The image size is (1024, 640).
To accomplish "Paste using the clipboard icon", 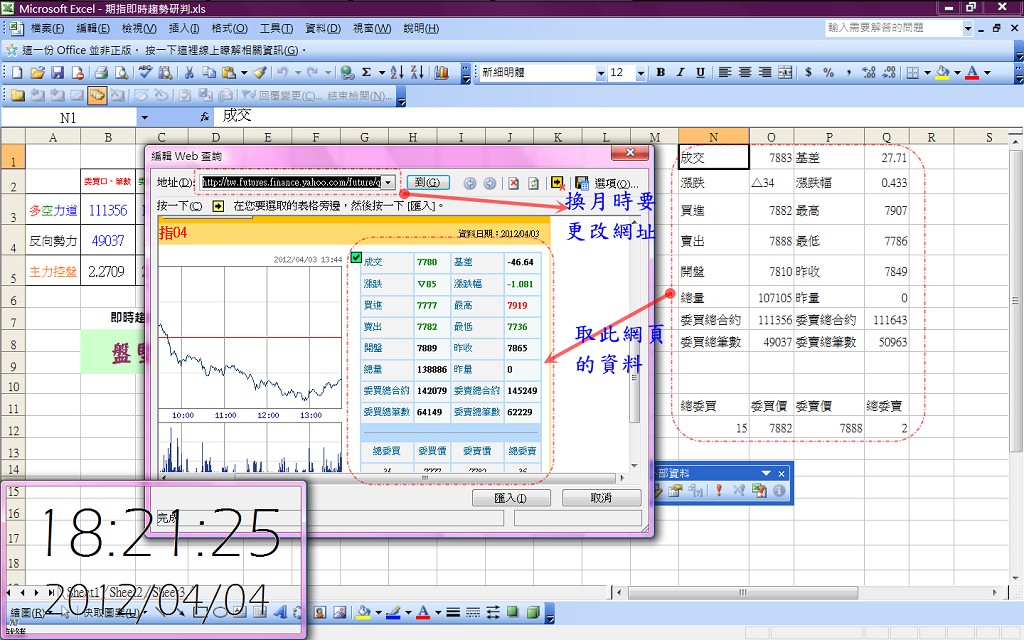I will tap(229, 72).
